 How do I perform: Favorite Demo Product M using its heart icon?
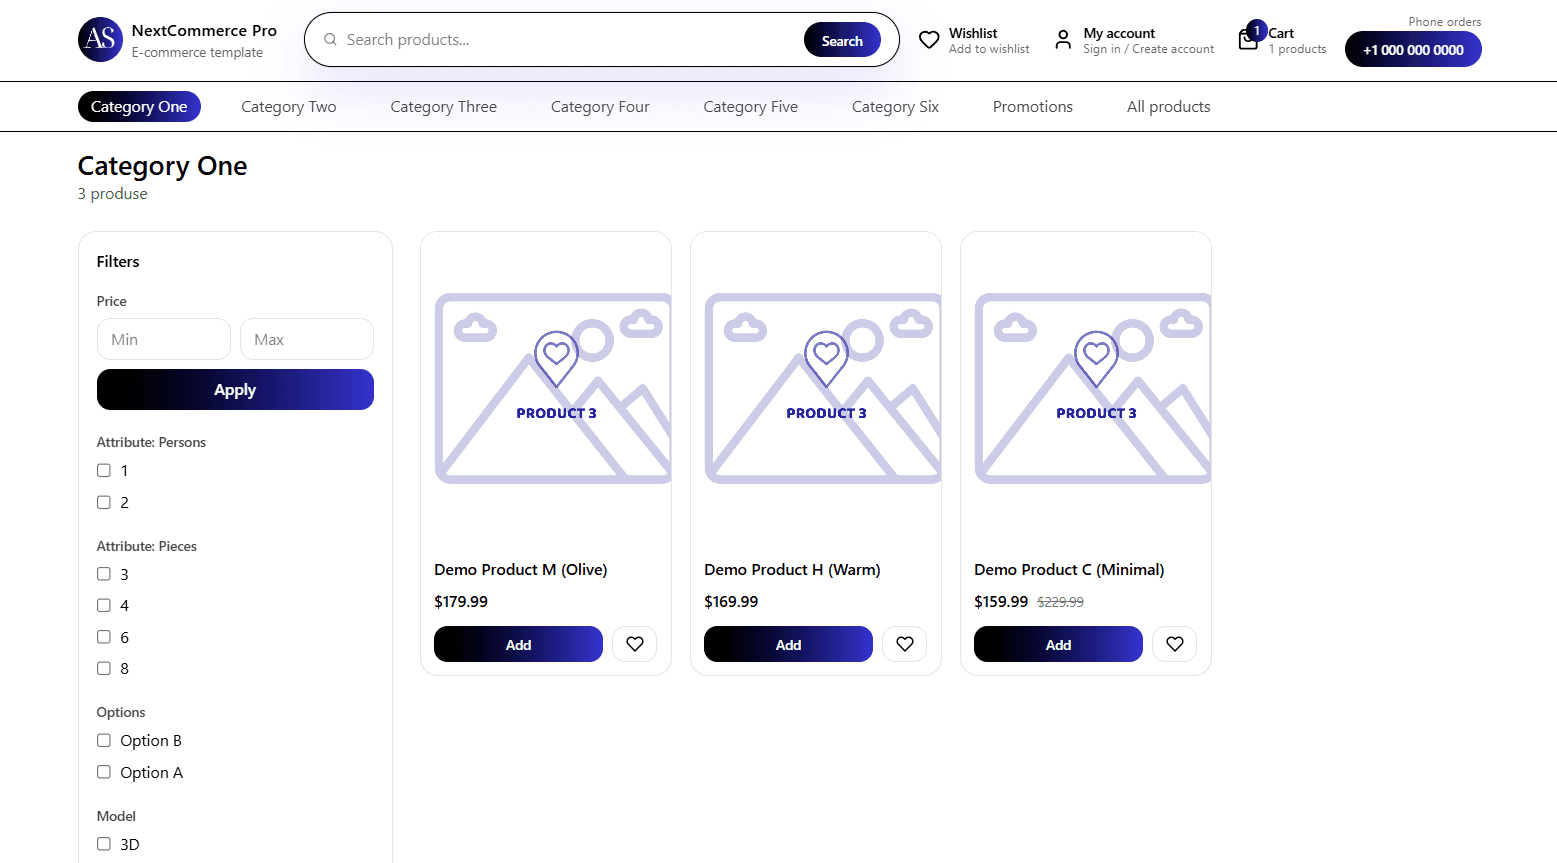(x=634, y=644)
